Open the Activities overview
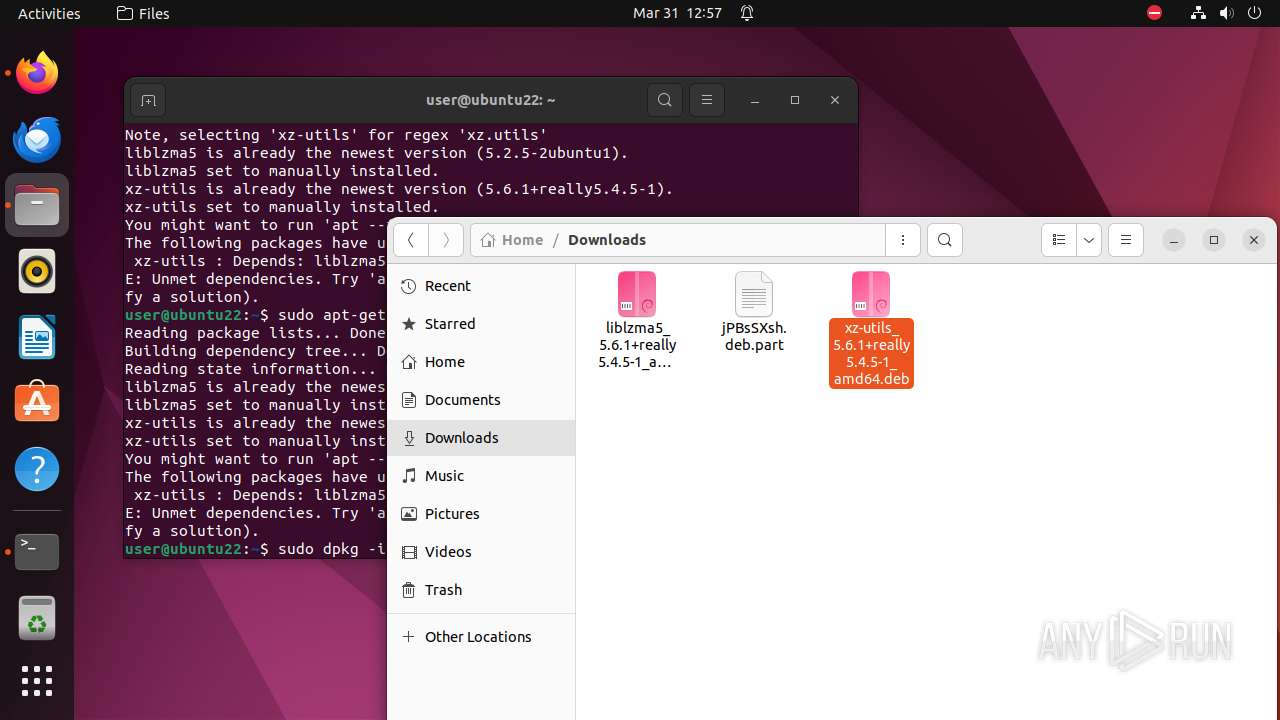 click(x=49, y=13)
